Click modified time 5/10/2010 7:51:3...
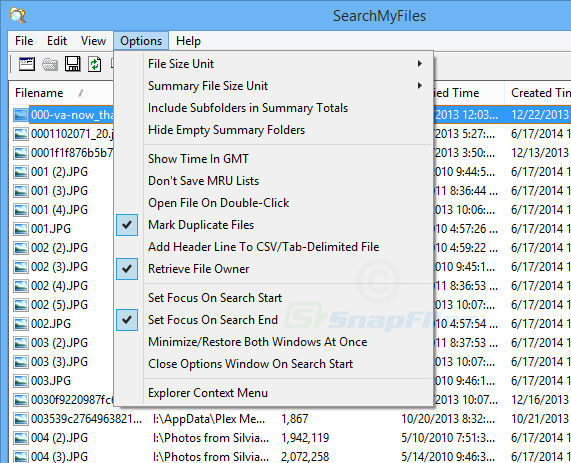The width and height of the screenshot is (571, 463). point(448,438)
